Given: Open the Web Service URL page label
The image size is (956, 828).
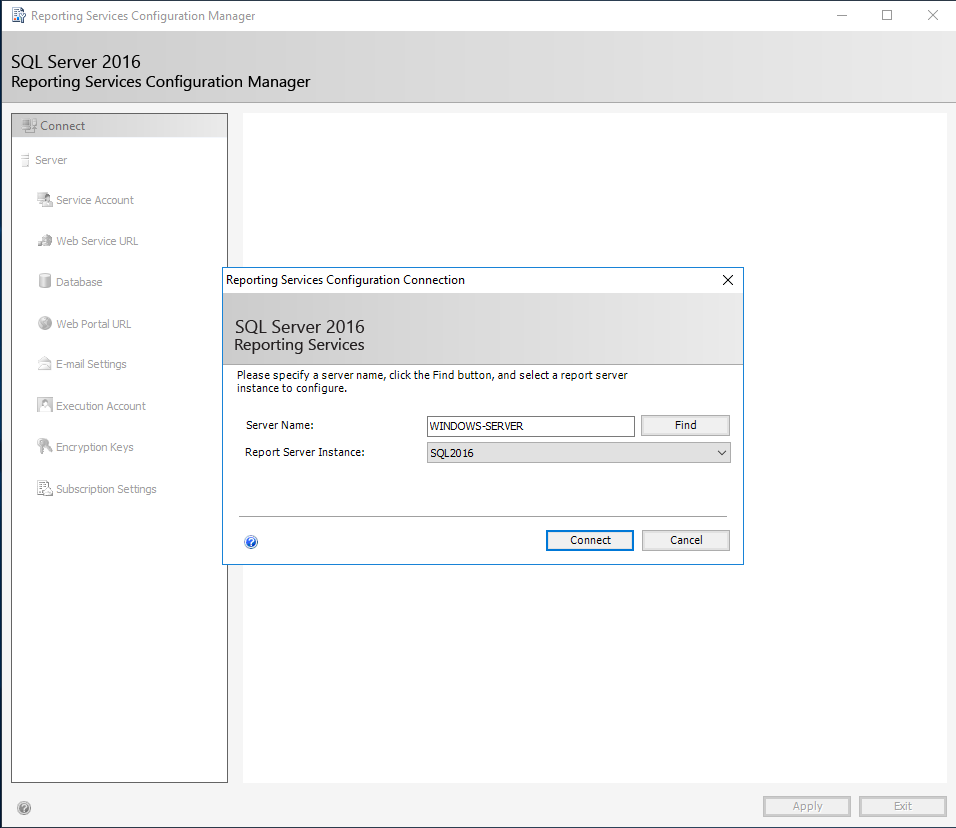Looking at the screenshot, I should [97, 241].
